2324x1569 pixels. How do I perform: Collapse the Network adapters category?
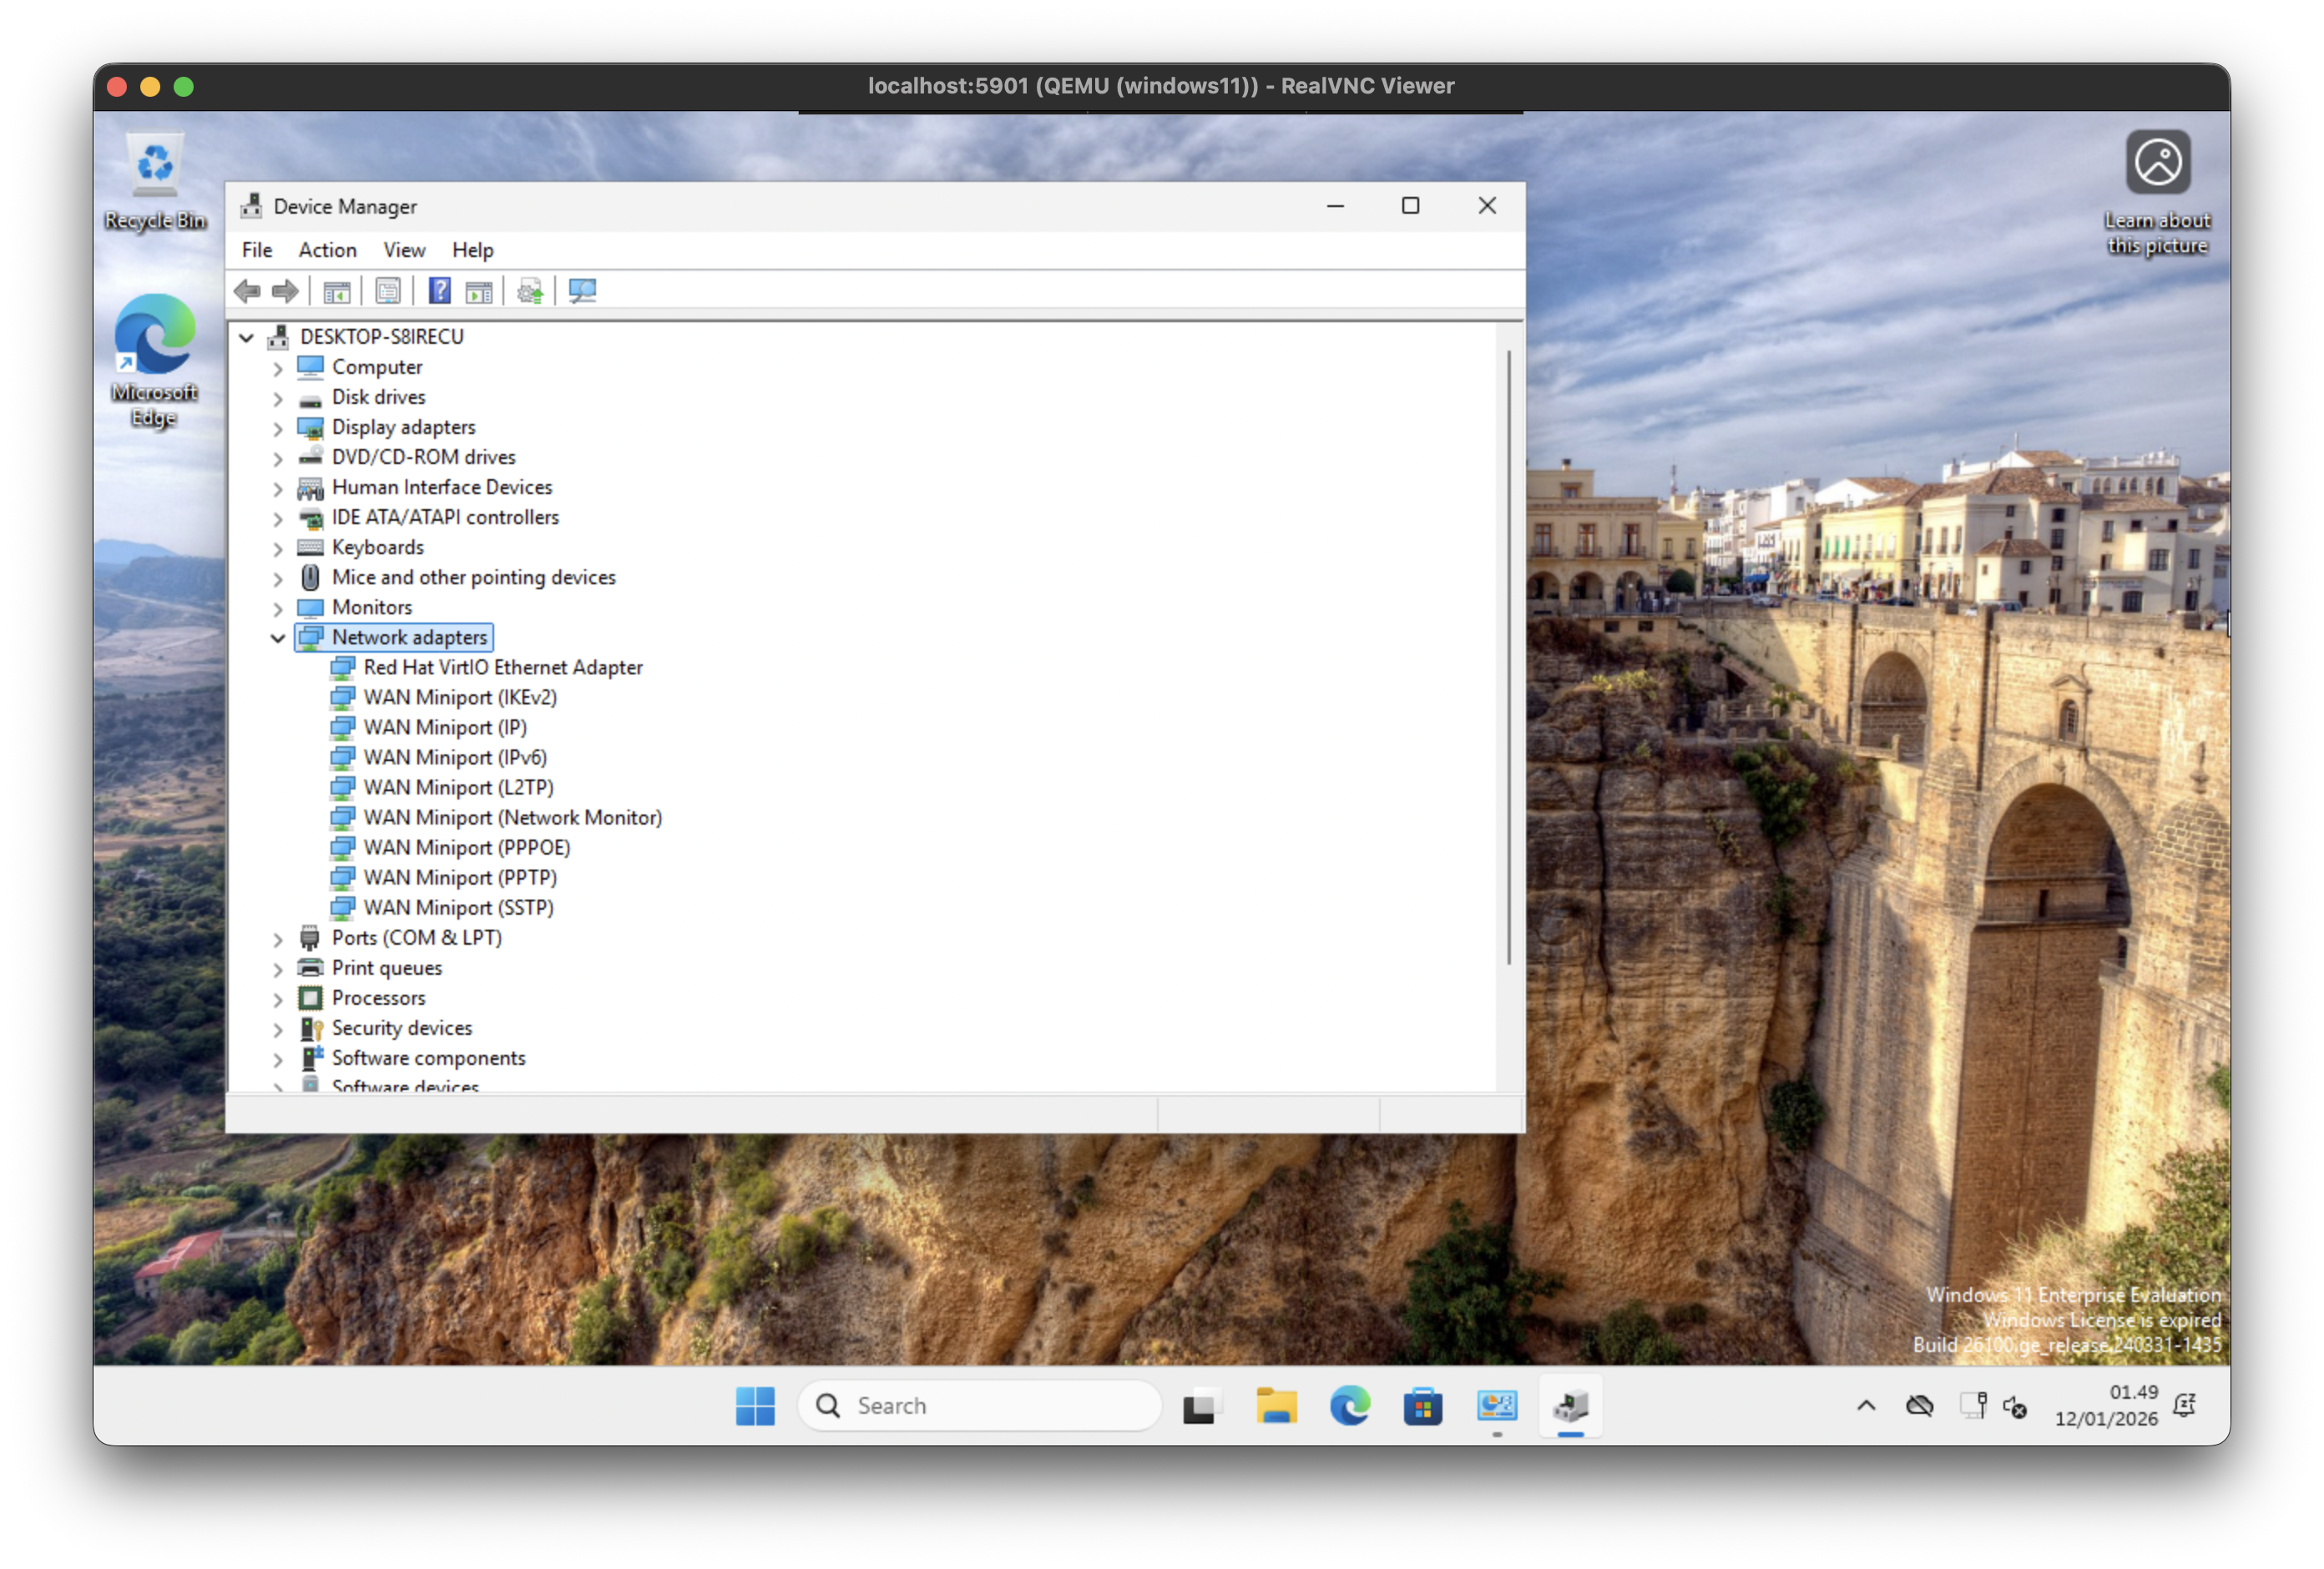pyautogui.click(x=278, y=638)
